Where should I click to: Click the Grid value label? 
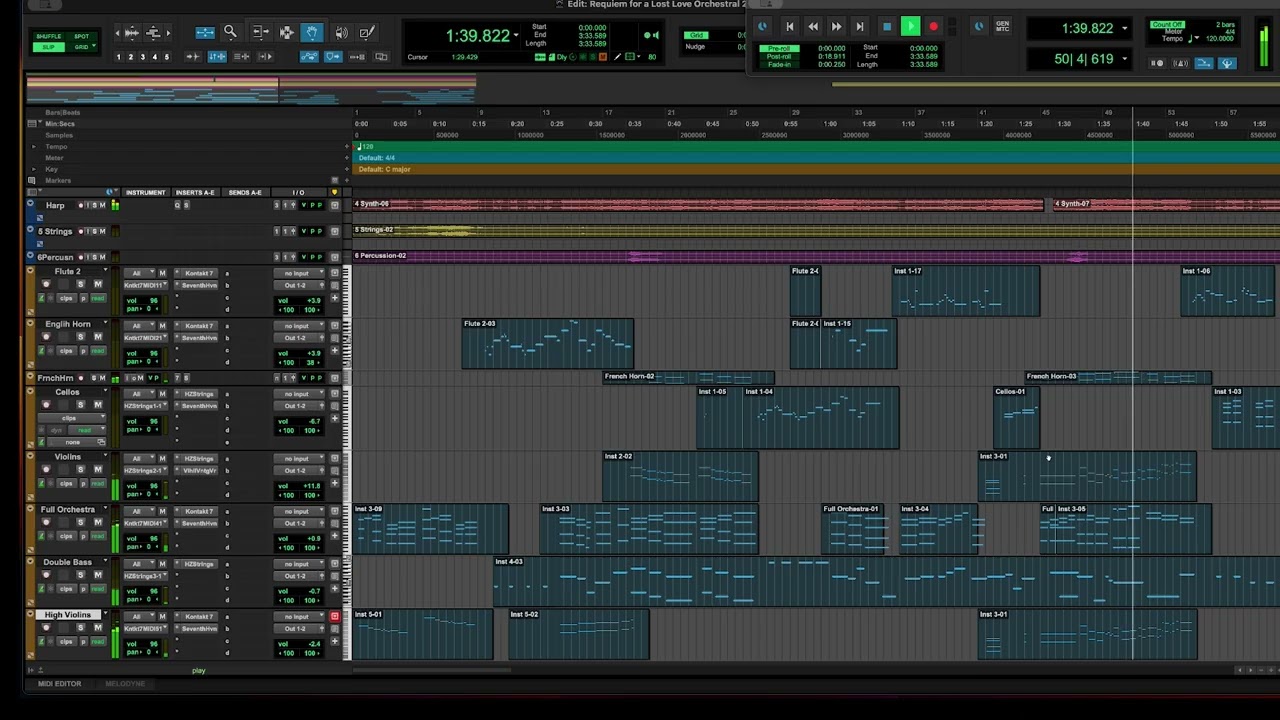click(x=695, y=36)
